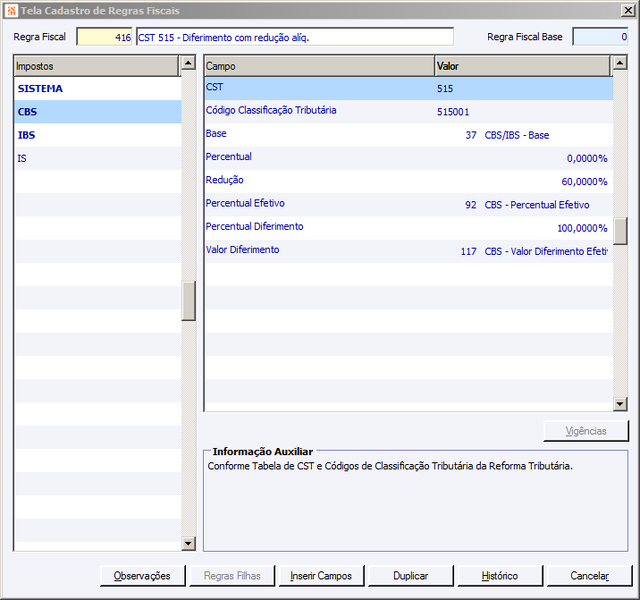The image size is (640, 600).
Task: Click the Campo grid scroll up arrow
Action: pos(620,63)
